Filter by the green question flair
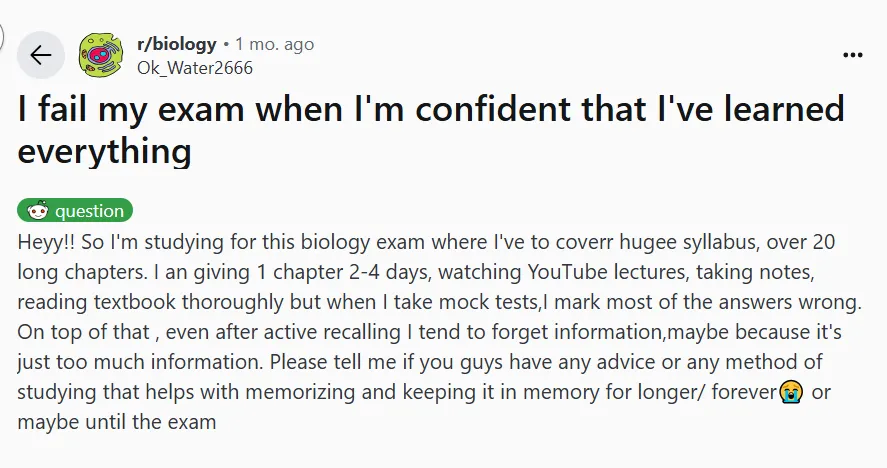887x468 pixels. pyautogui.click(x=75, y=211)
